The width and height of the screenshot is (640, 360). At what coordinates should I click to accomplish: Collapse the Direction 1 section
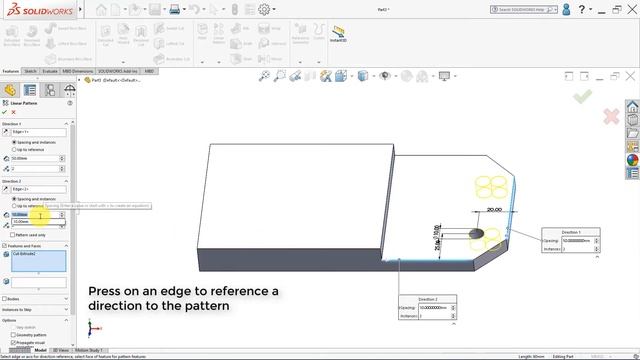pyautogui.click(x=66, y=124)
